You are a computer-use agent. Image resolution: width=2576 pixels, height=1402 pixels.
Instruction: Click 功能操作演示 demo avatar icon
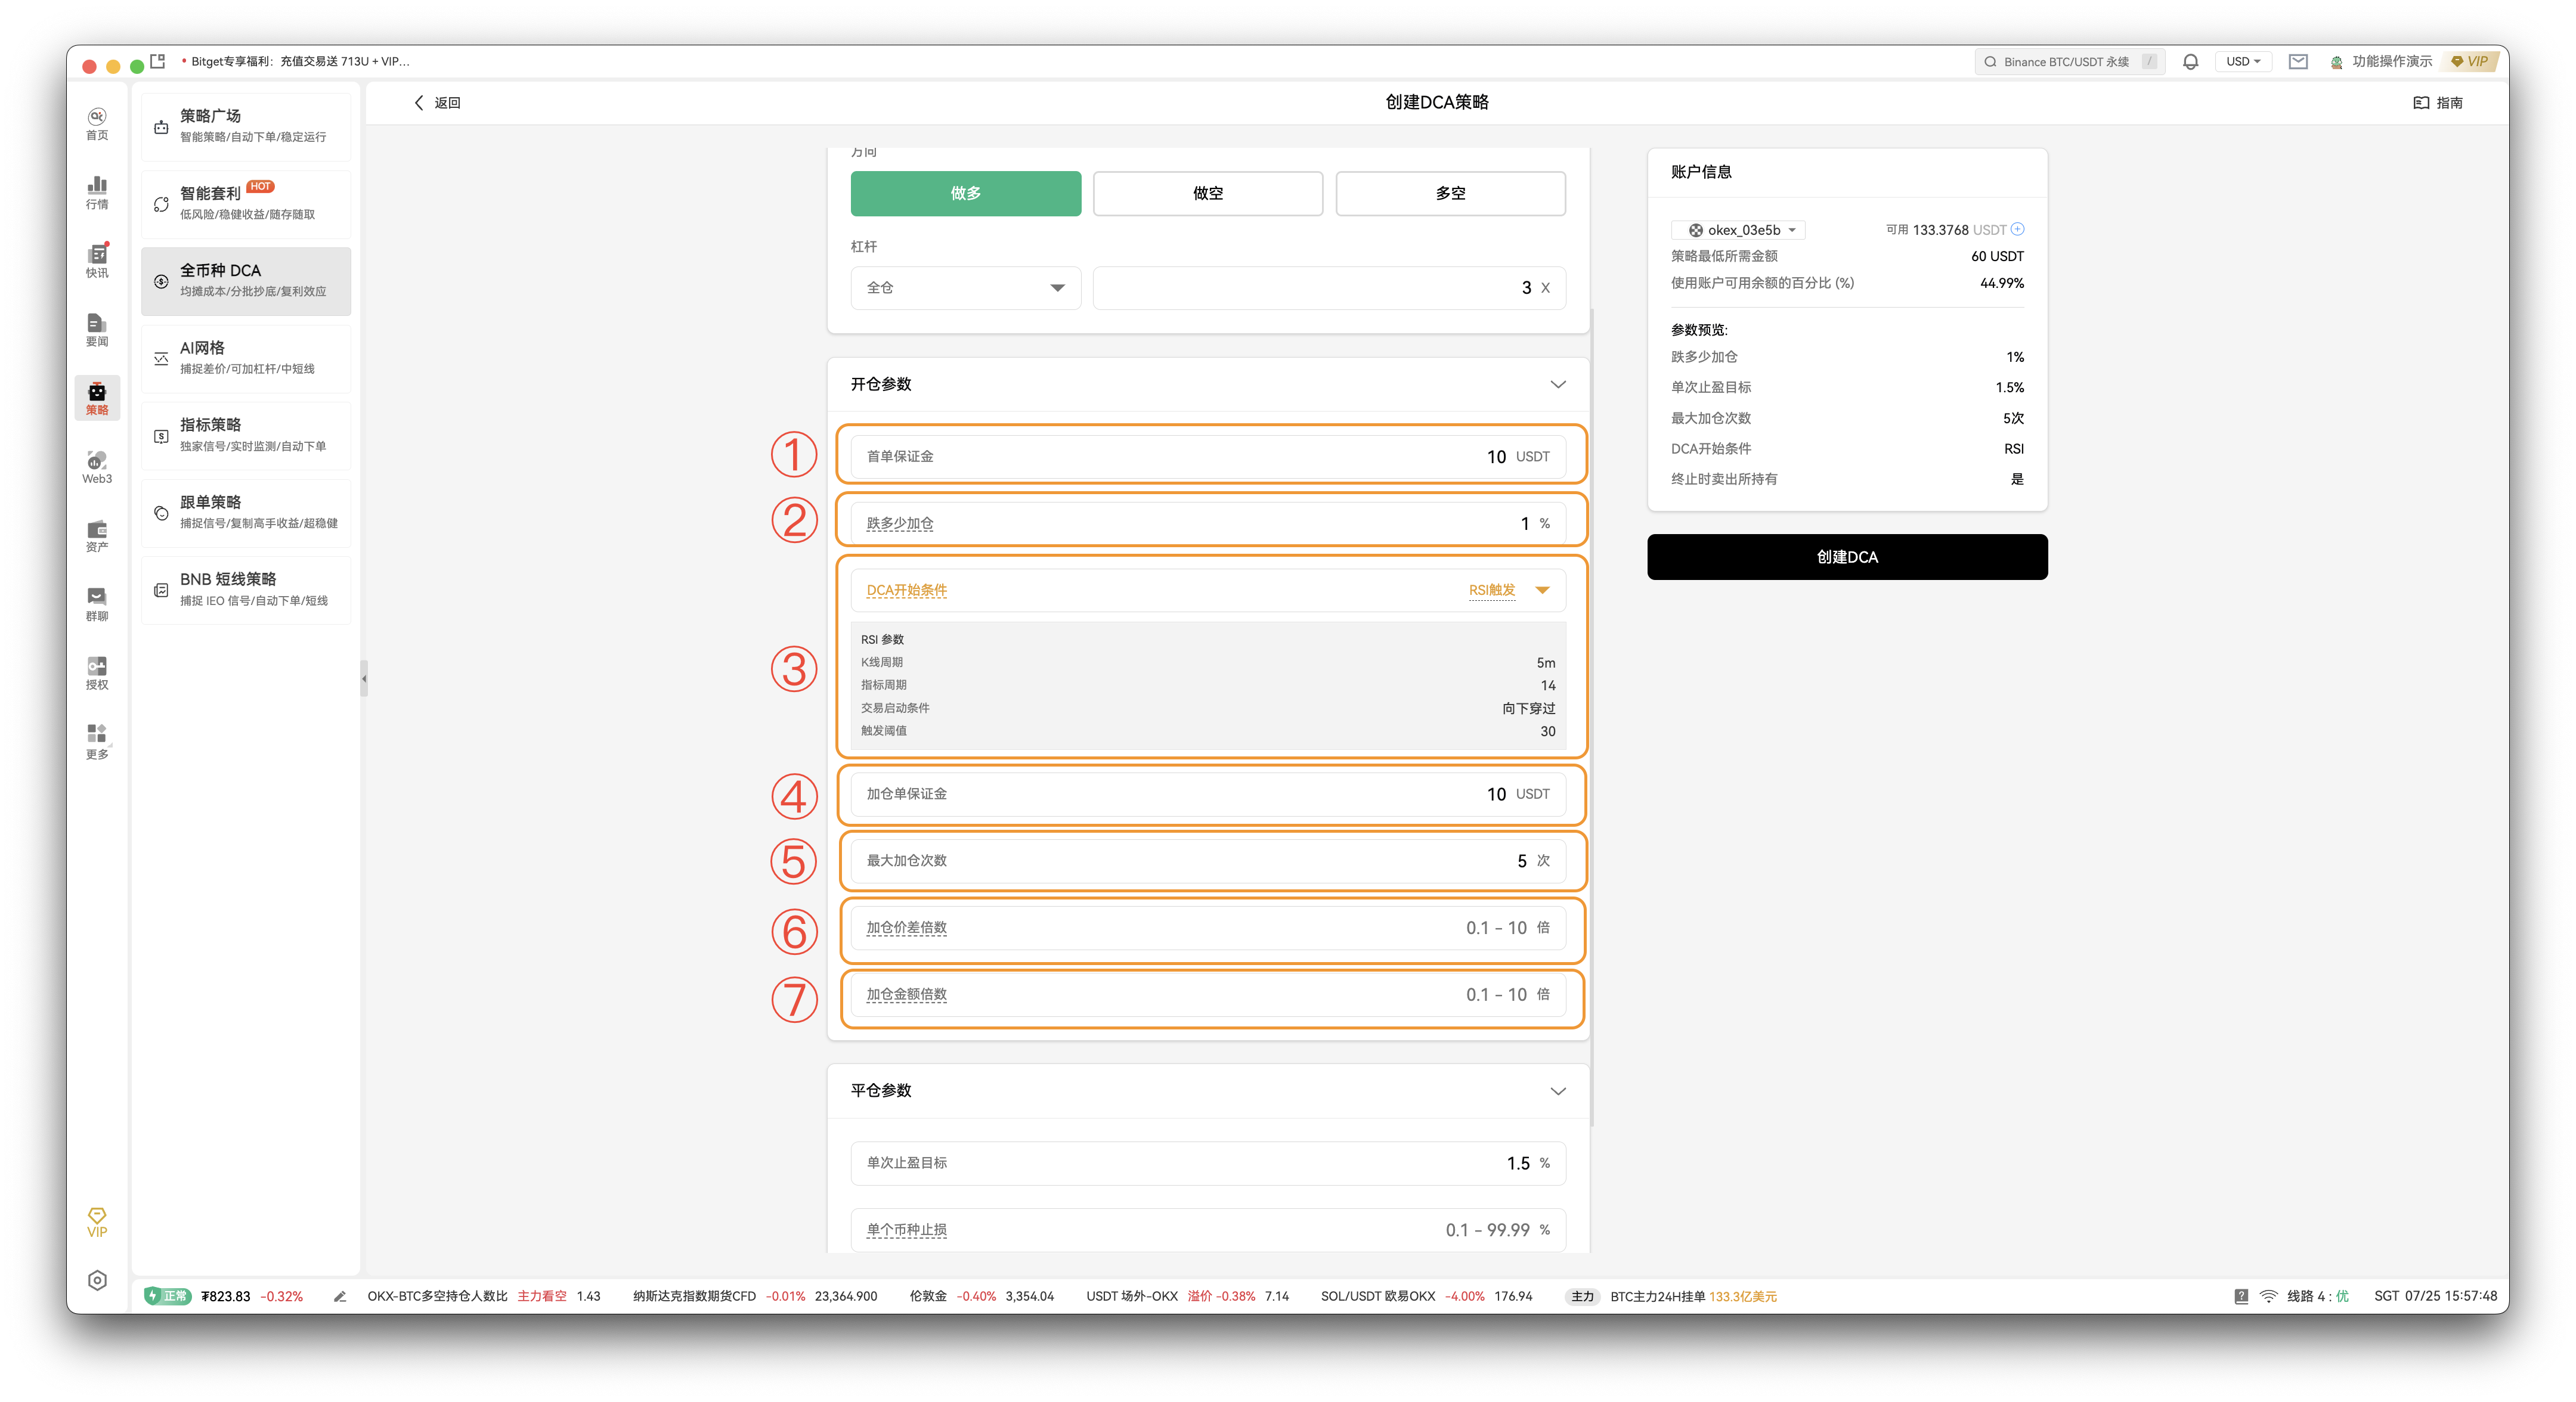point(2337,62)
